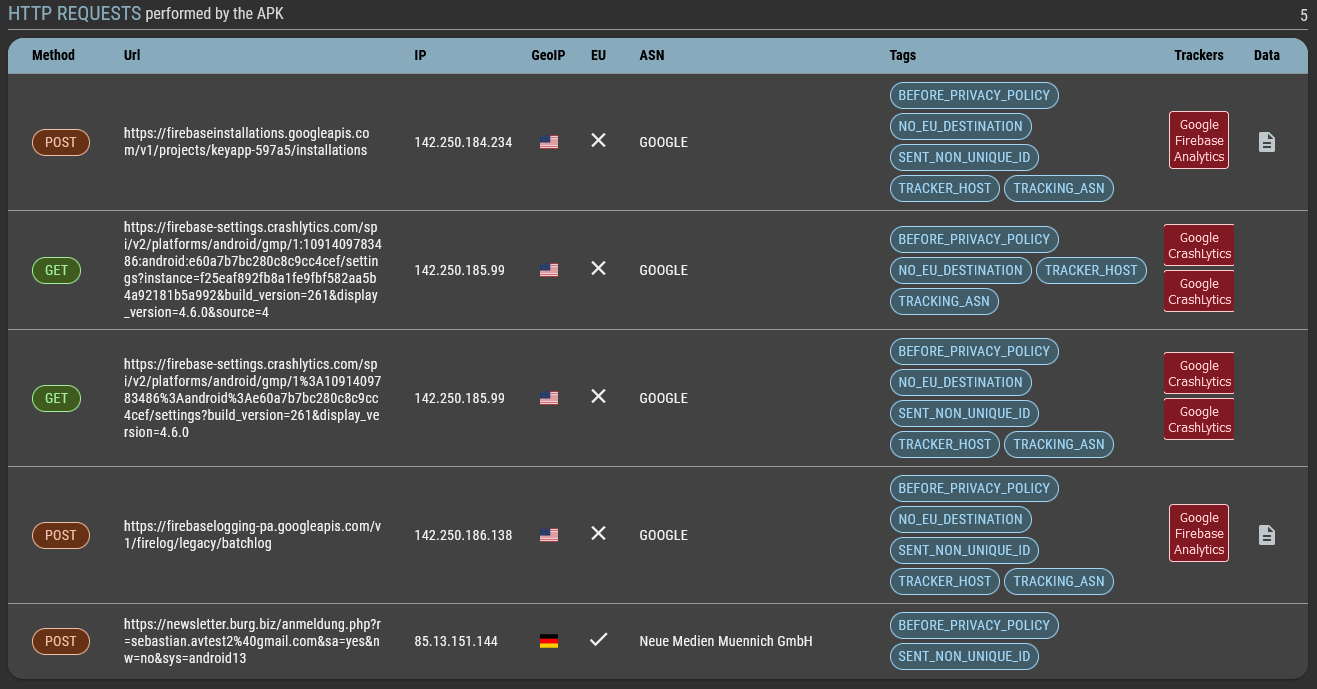Viewport: 1317px width, 689px height.
Task: Click IP address 142.250.186.138
Action: pos(463,535)
